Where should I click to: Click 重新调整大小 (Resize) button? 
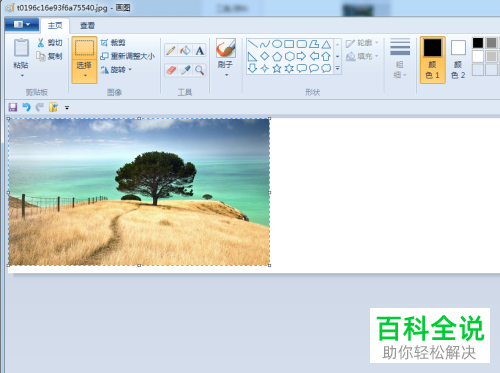point(128,56)
